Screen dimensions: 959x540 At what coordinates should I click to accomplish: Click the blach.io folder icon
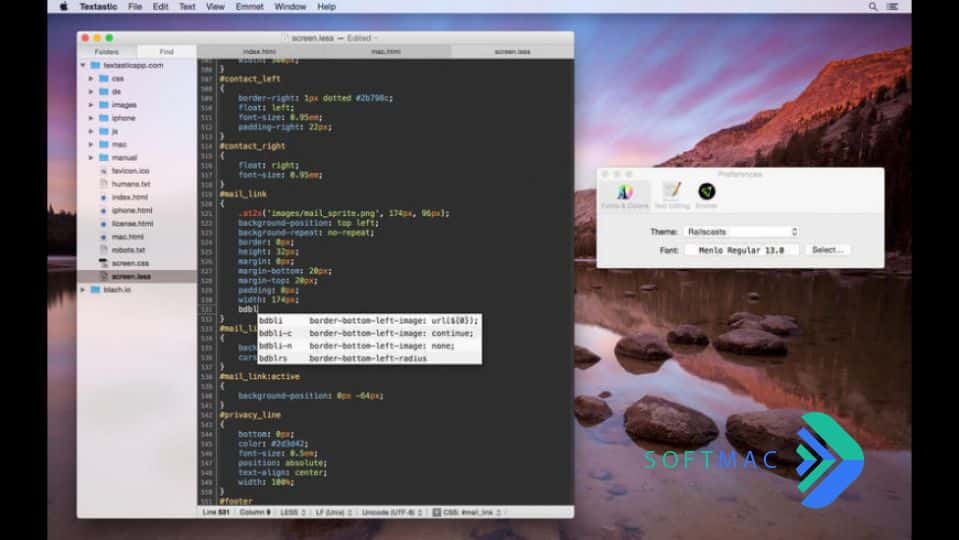[95, 290]
